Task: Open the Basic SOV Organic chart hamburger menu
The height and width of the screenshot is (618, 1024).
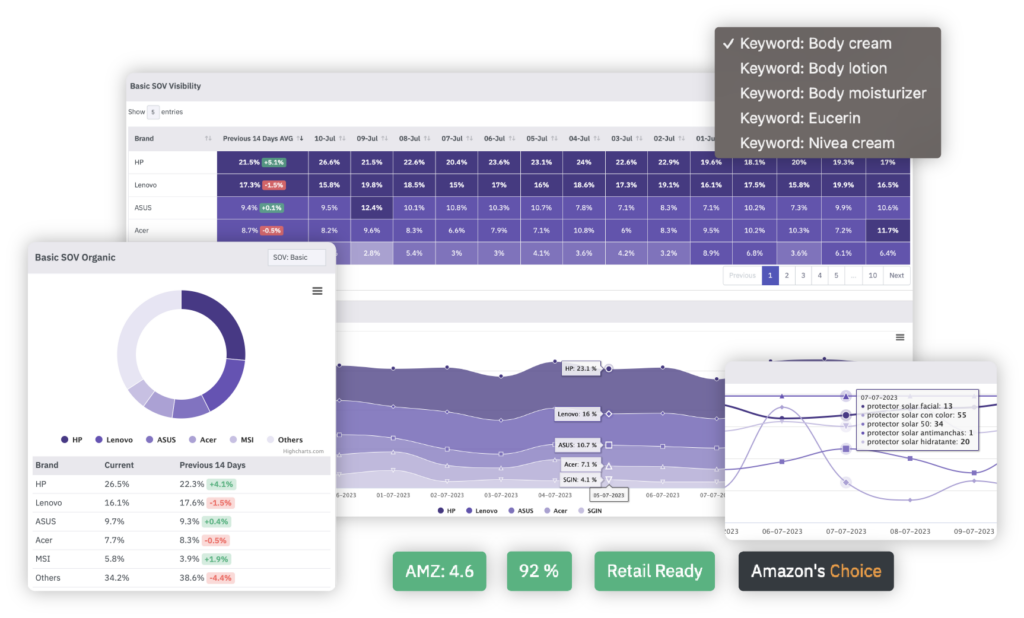Action: tap(317, 291)
